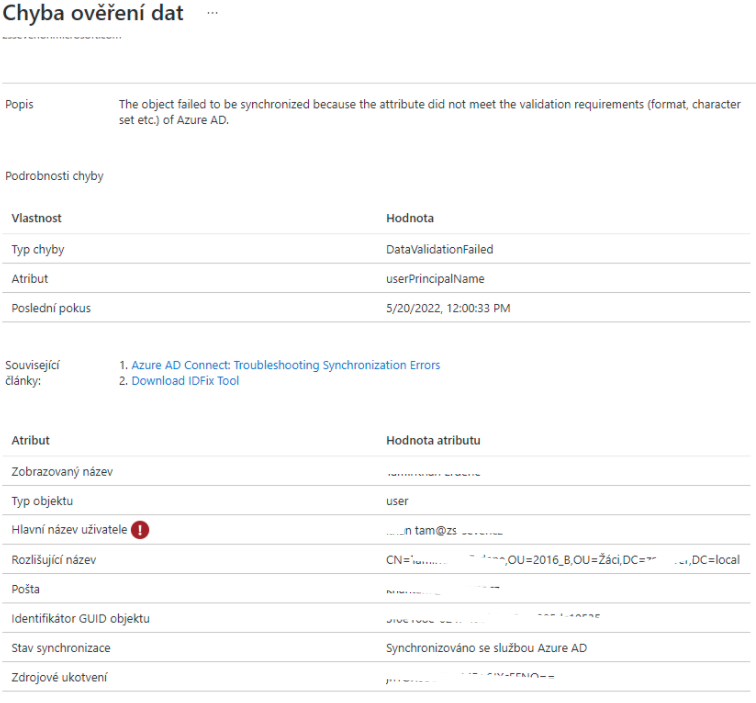Click the Hlavní název uživatele label
756x703 pixels.
(x=68, y=530)
